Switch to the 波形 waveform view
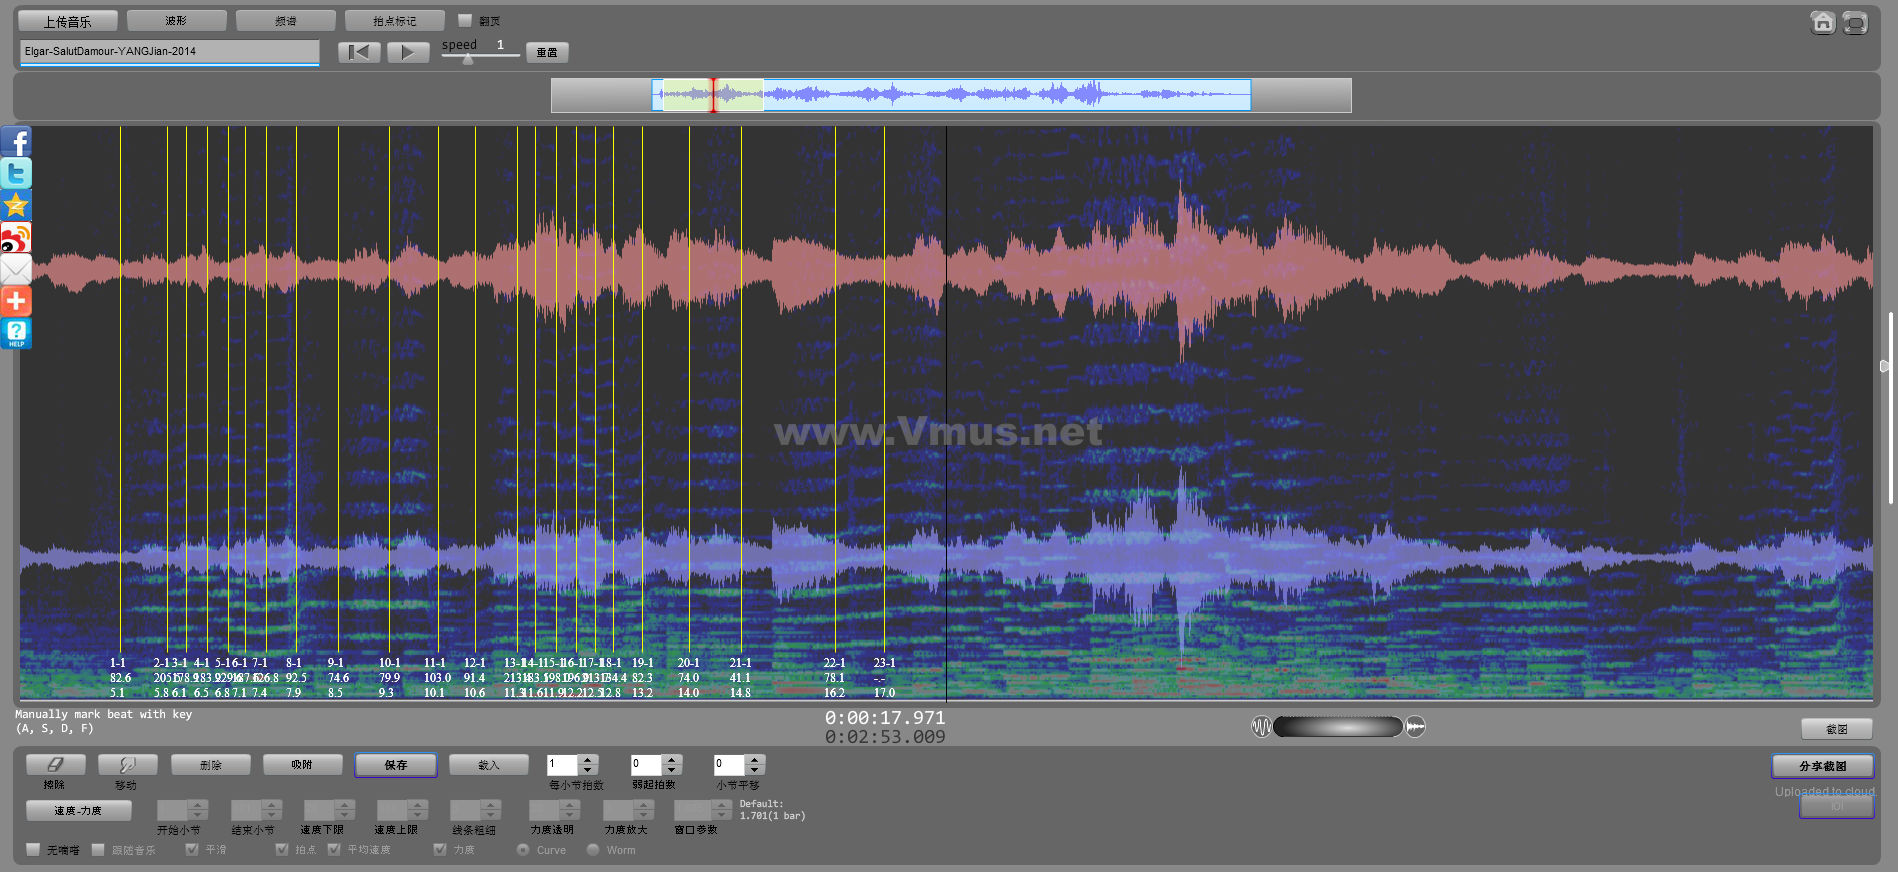Screen dimensions: 1898x872 click(x=176, y=21)
